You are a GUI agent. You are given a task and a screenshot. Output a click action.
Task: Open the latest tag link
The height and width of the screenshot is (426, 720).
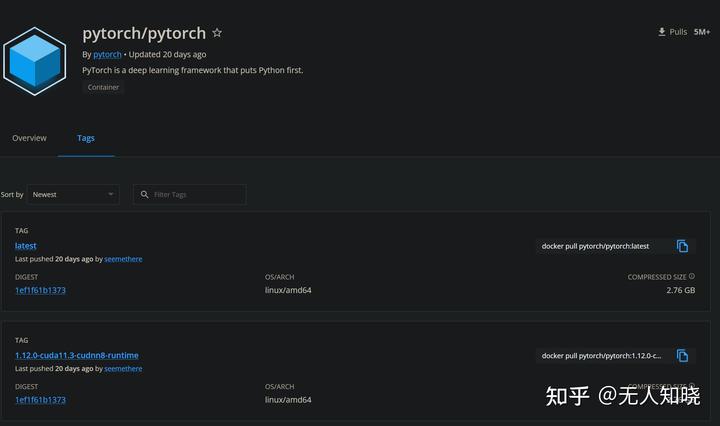pos(25,246)
